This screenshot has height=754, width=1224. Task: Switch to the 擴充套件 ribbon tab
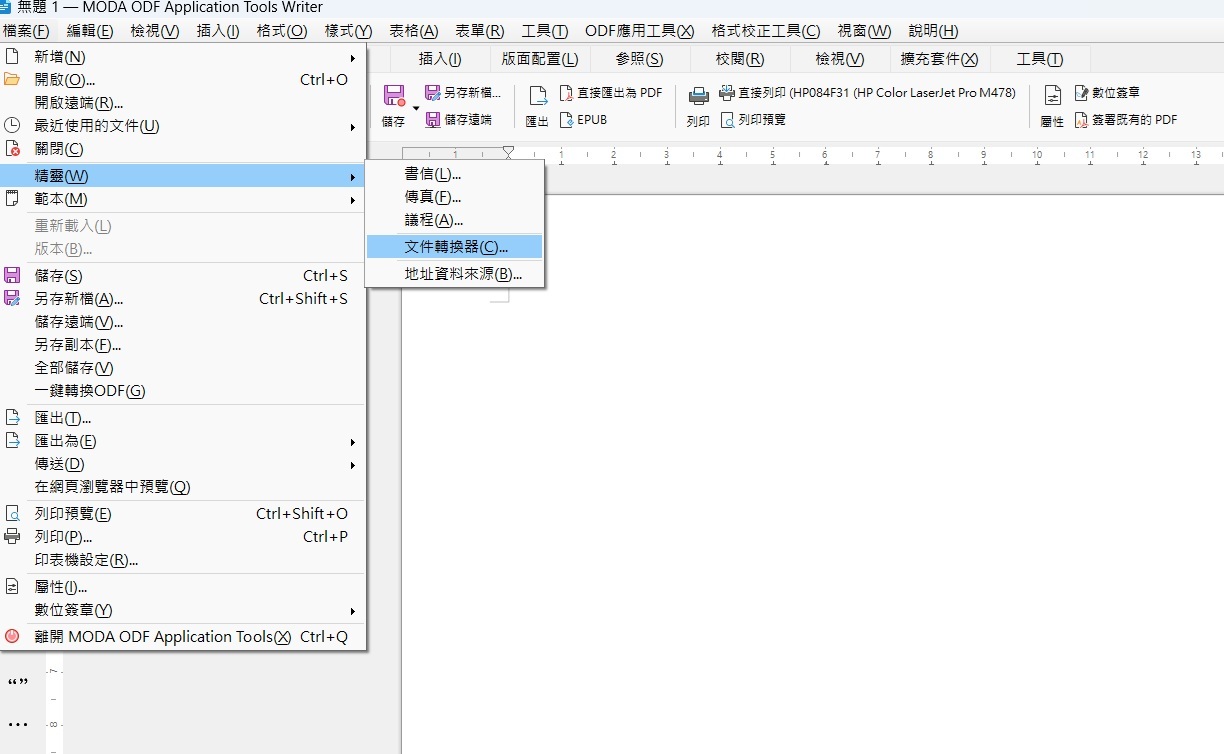pos(939,59)
